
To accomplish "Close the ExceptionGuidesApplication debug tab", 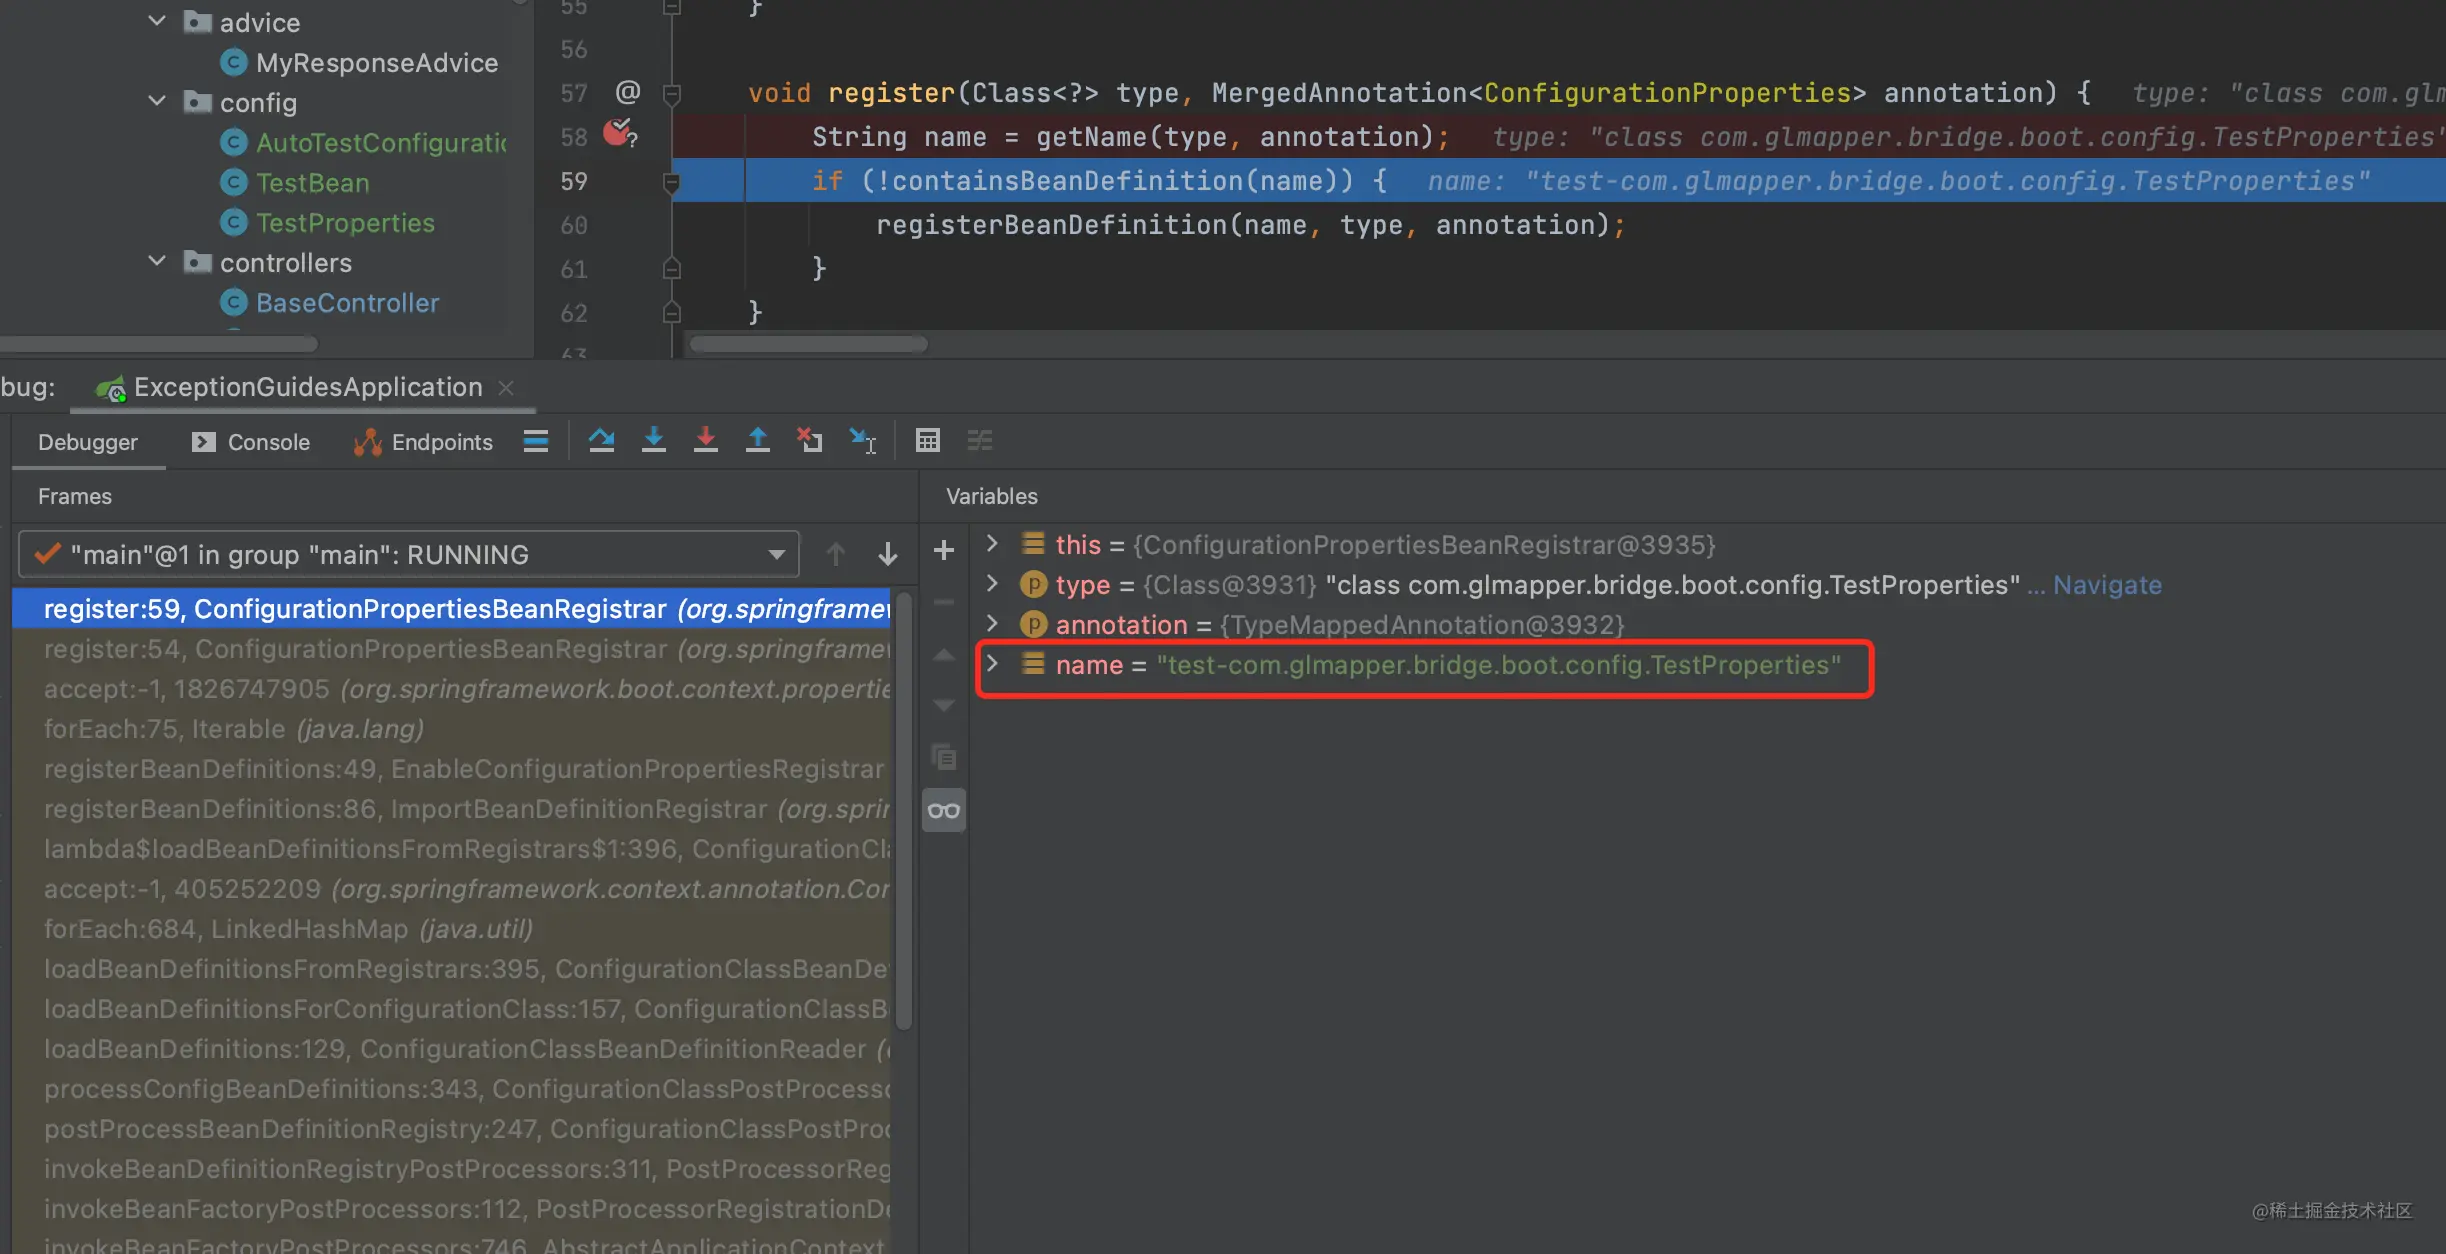I will point(506,387).
